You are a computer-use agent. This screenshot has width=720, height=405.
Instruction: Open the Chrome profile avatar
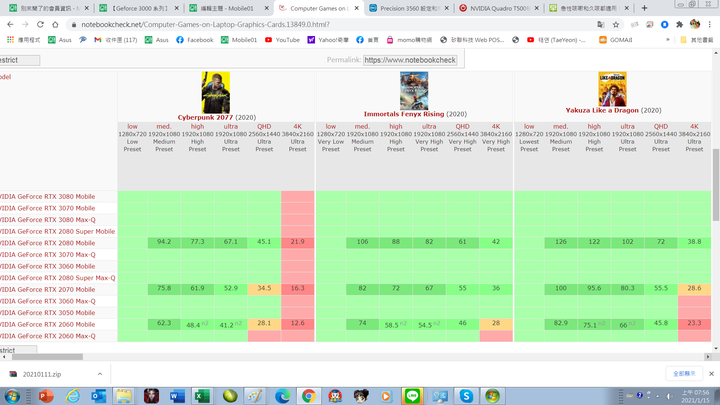[x=695, y=24]
